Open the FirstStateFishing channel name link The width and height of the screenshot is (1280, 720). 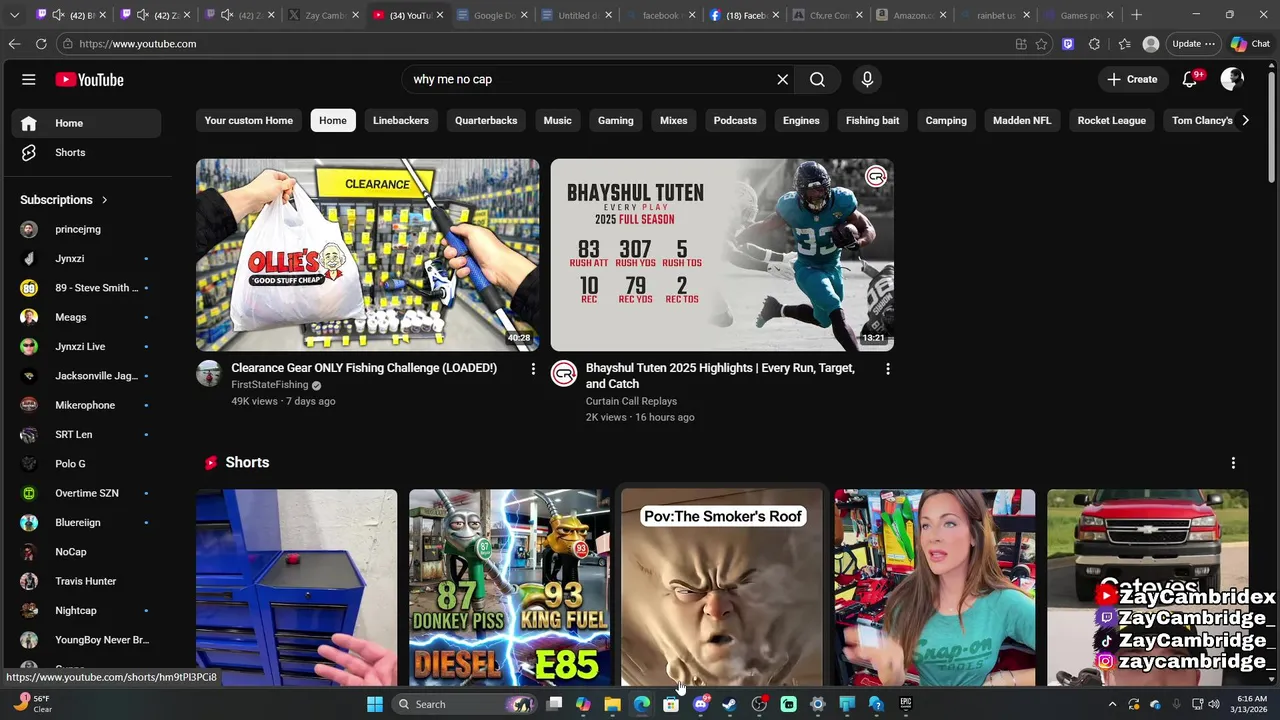coord(270,385)
